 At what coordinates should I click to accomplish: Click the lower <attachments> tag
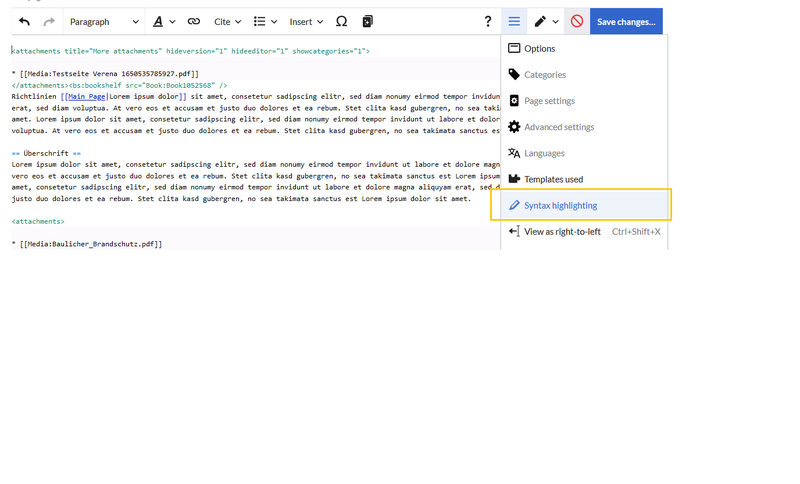(38, 221)
